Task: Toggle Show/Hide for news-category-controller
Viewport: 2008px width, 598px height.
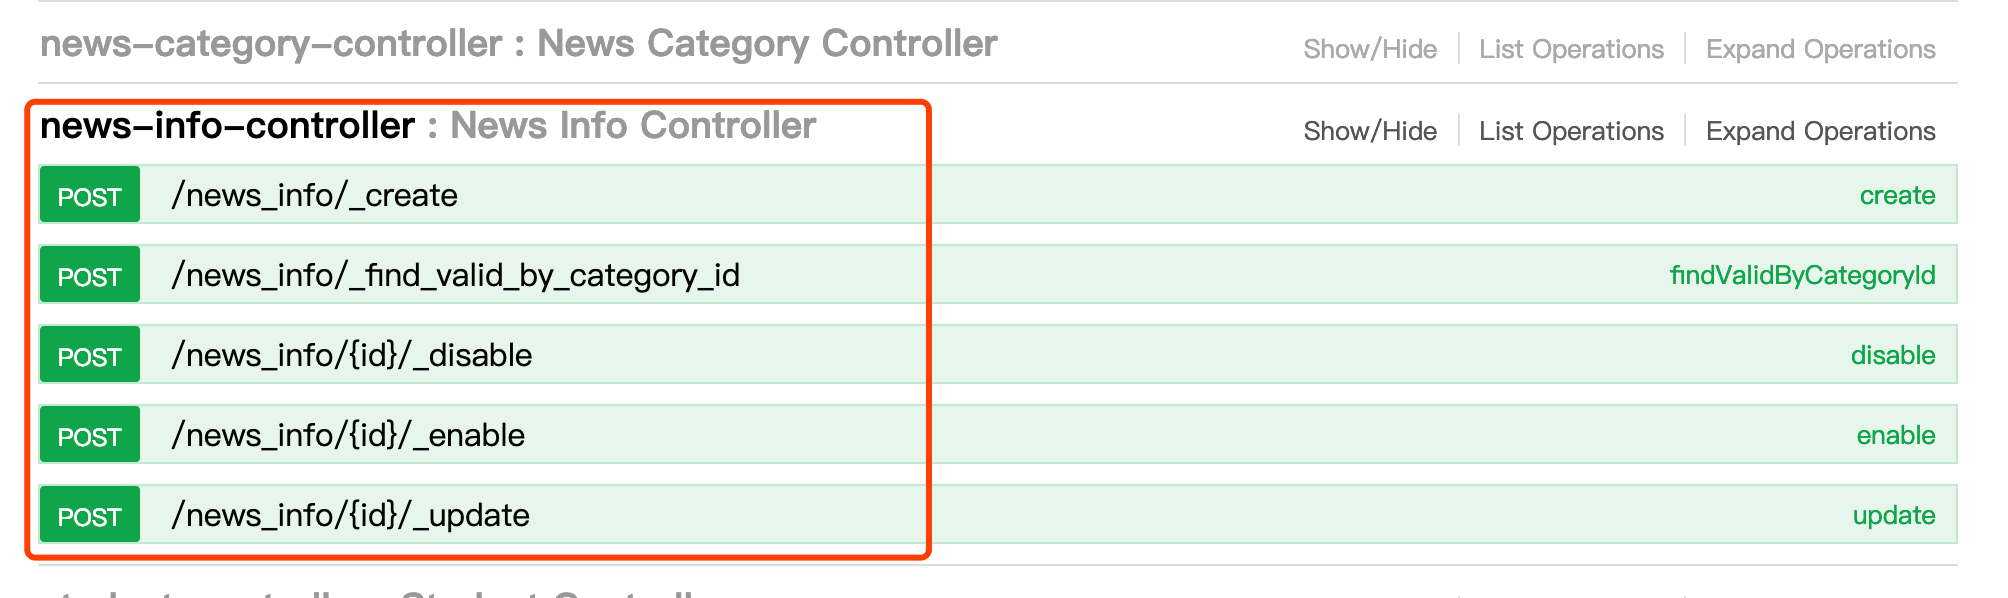Action: pos(1370,49)
